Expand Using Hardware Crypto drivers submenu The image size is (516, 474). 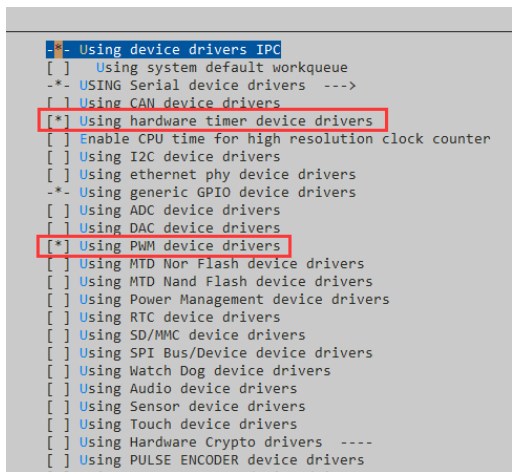click(210, 442)
